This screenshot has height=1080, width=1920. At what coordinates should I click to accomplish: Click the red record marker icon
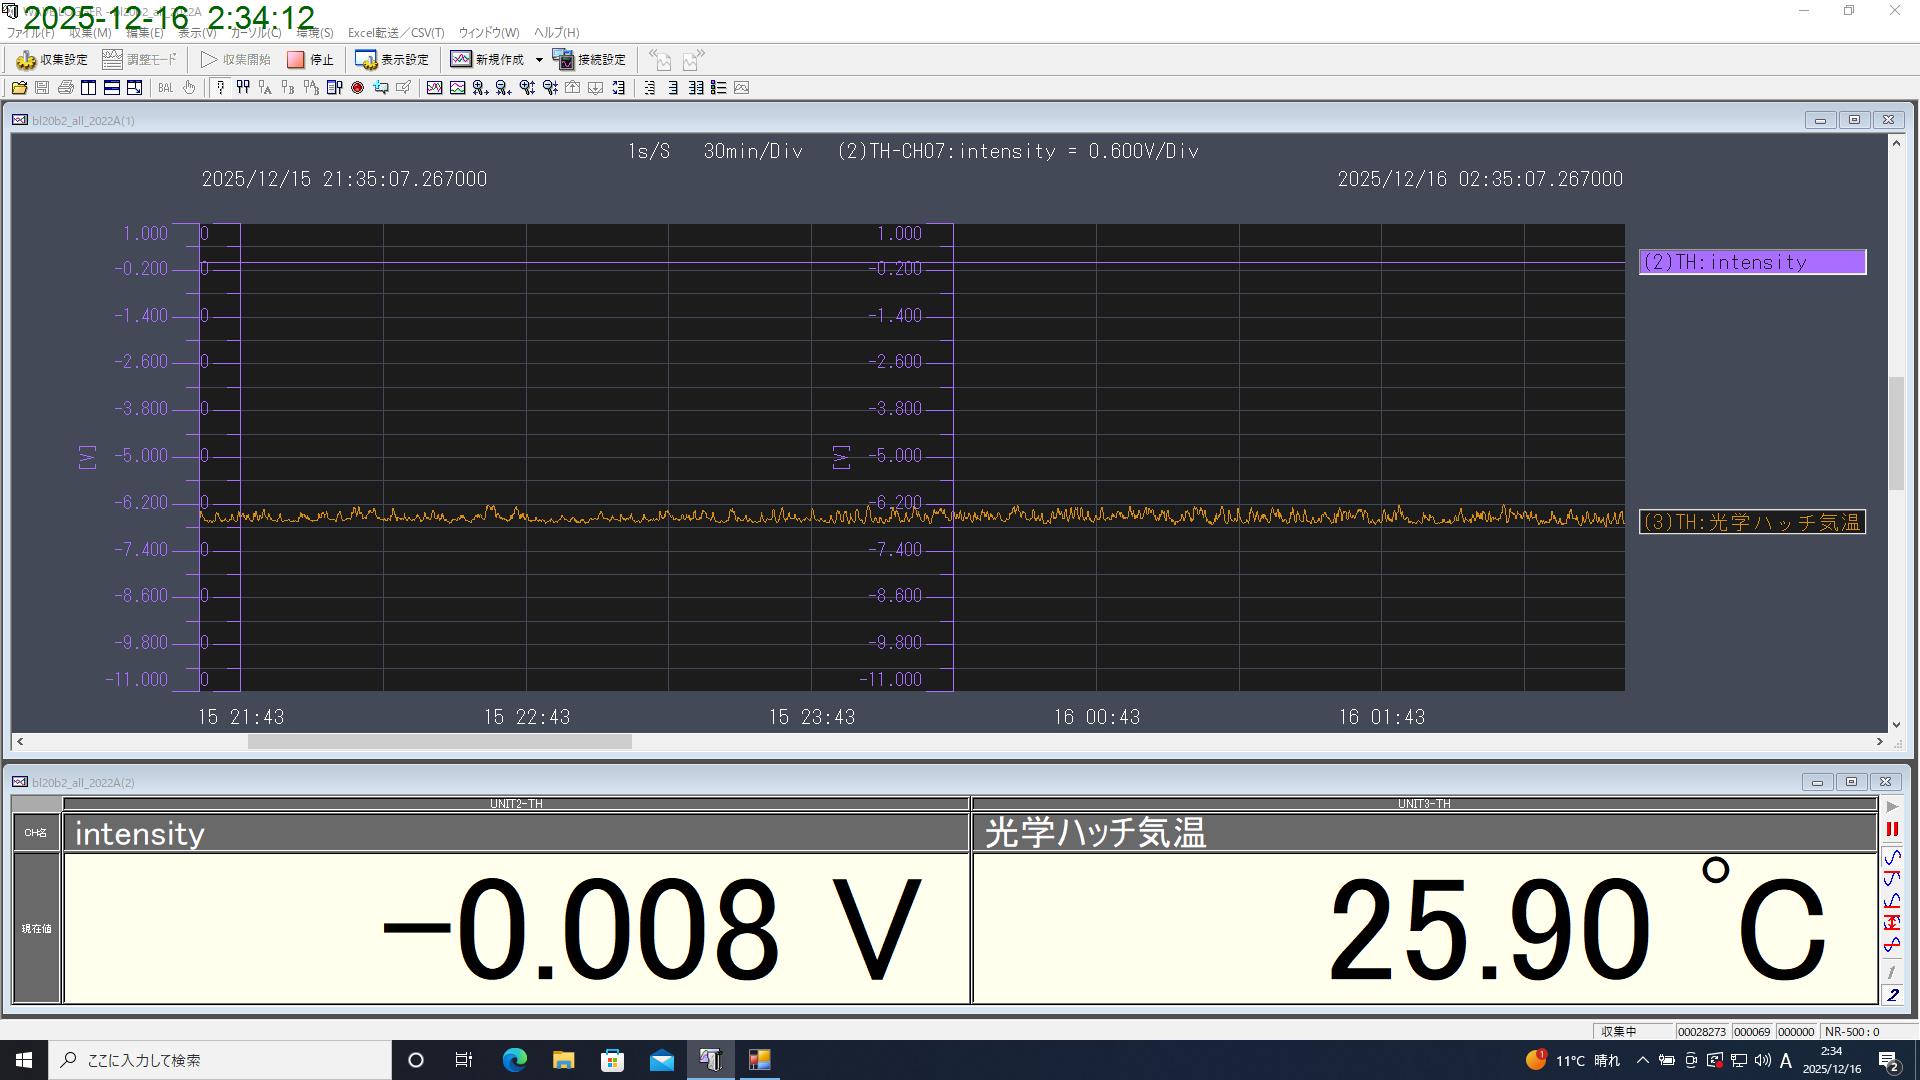point(357,88)
